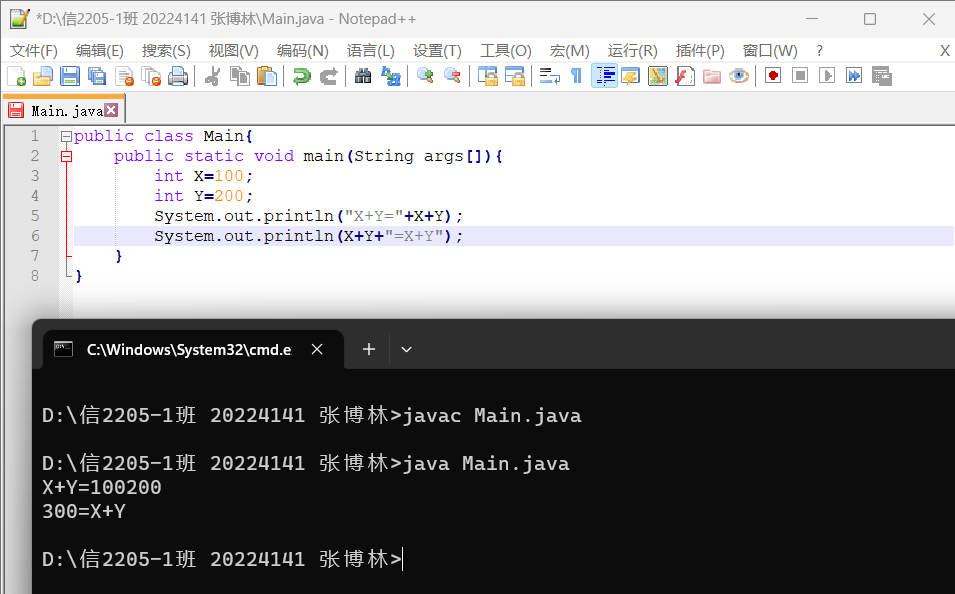Click the New file toolbar icon

[x=16, y=76]
